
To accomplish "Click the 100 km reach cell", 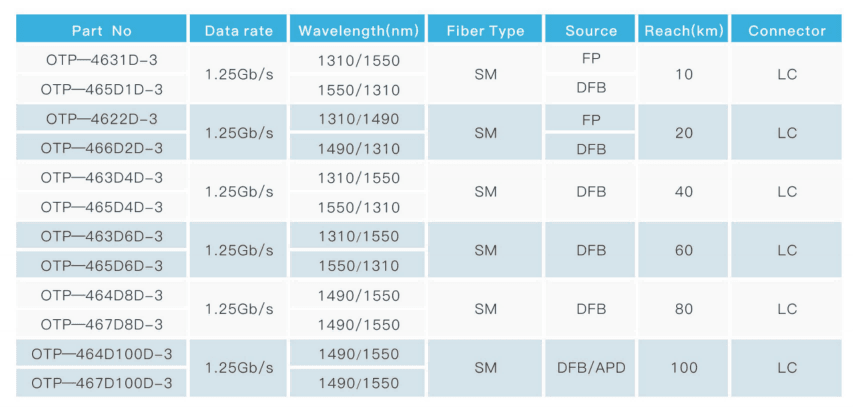I will [x=683, y=369].
